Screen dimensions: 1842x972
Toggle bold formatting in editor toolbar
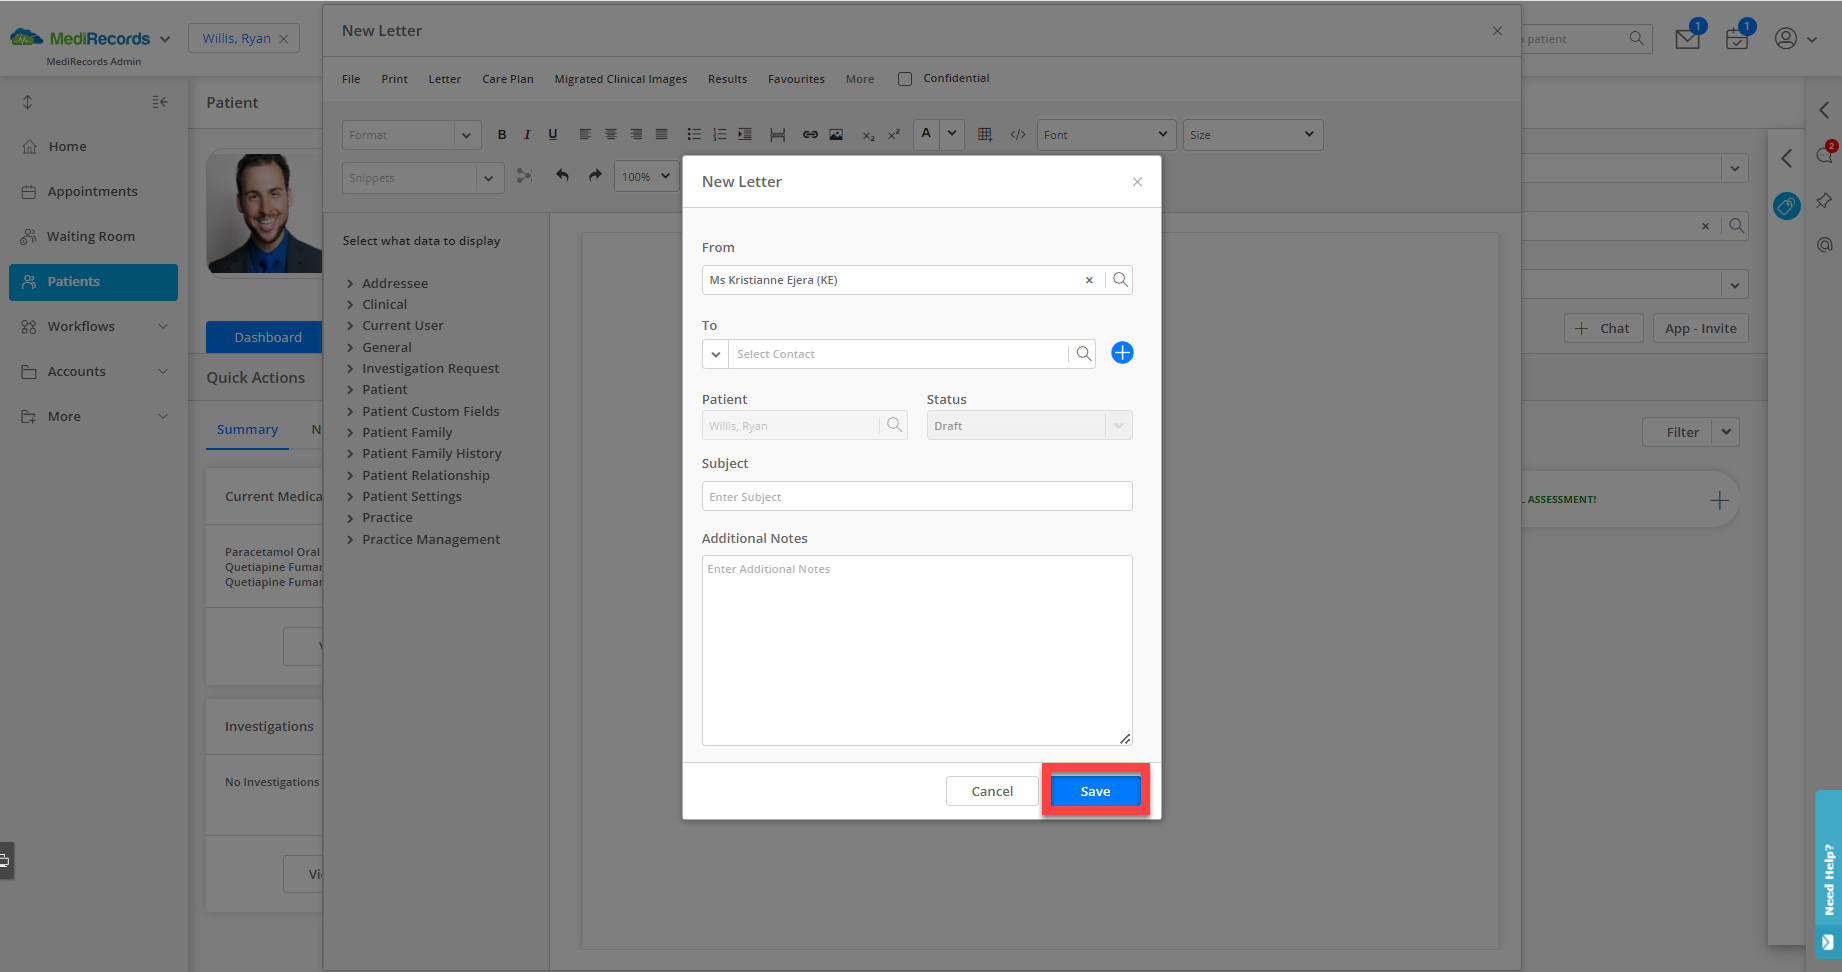coord(502,135)
